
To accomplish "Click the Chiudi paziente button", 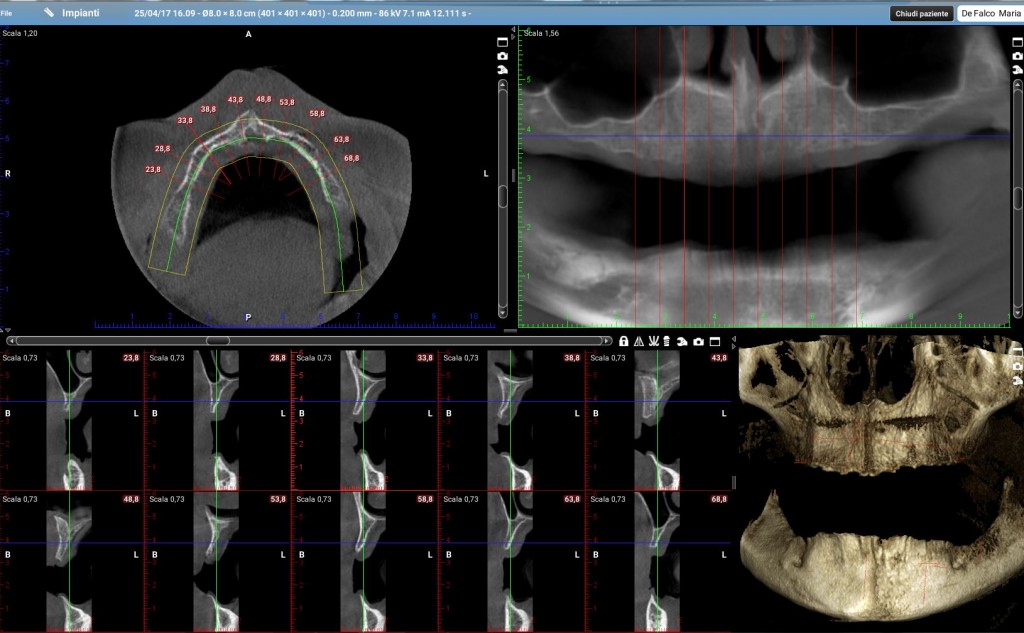I will pos(920,14).
